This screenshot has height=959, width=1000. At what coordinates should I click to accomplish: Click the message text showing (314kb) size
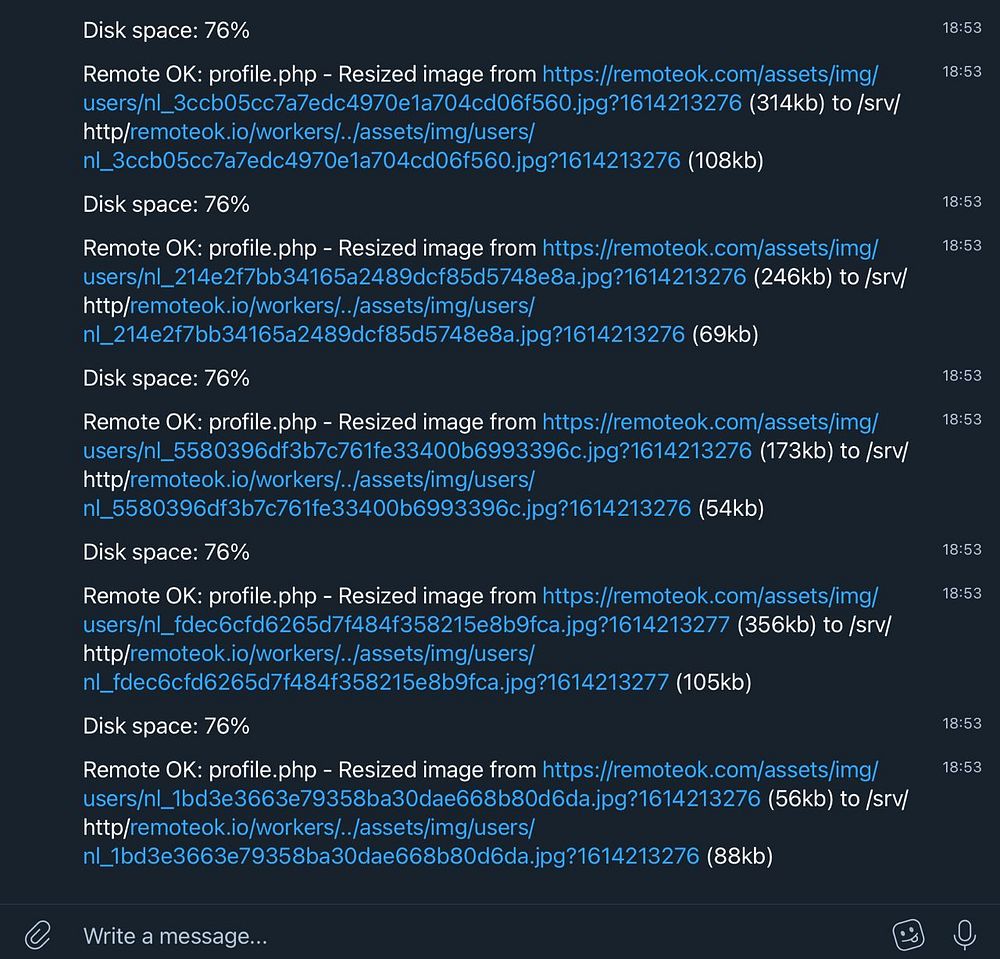pyautogui.click(x=788, y=103)
